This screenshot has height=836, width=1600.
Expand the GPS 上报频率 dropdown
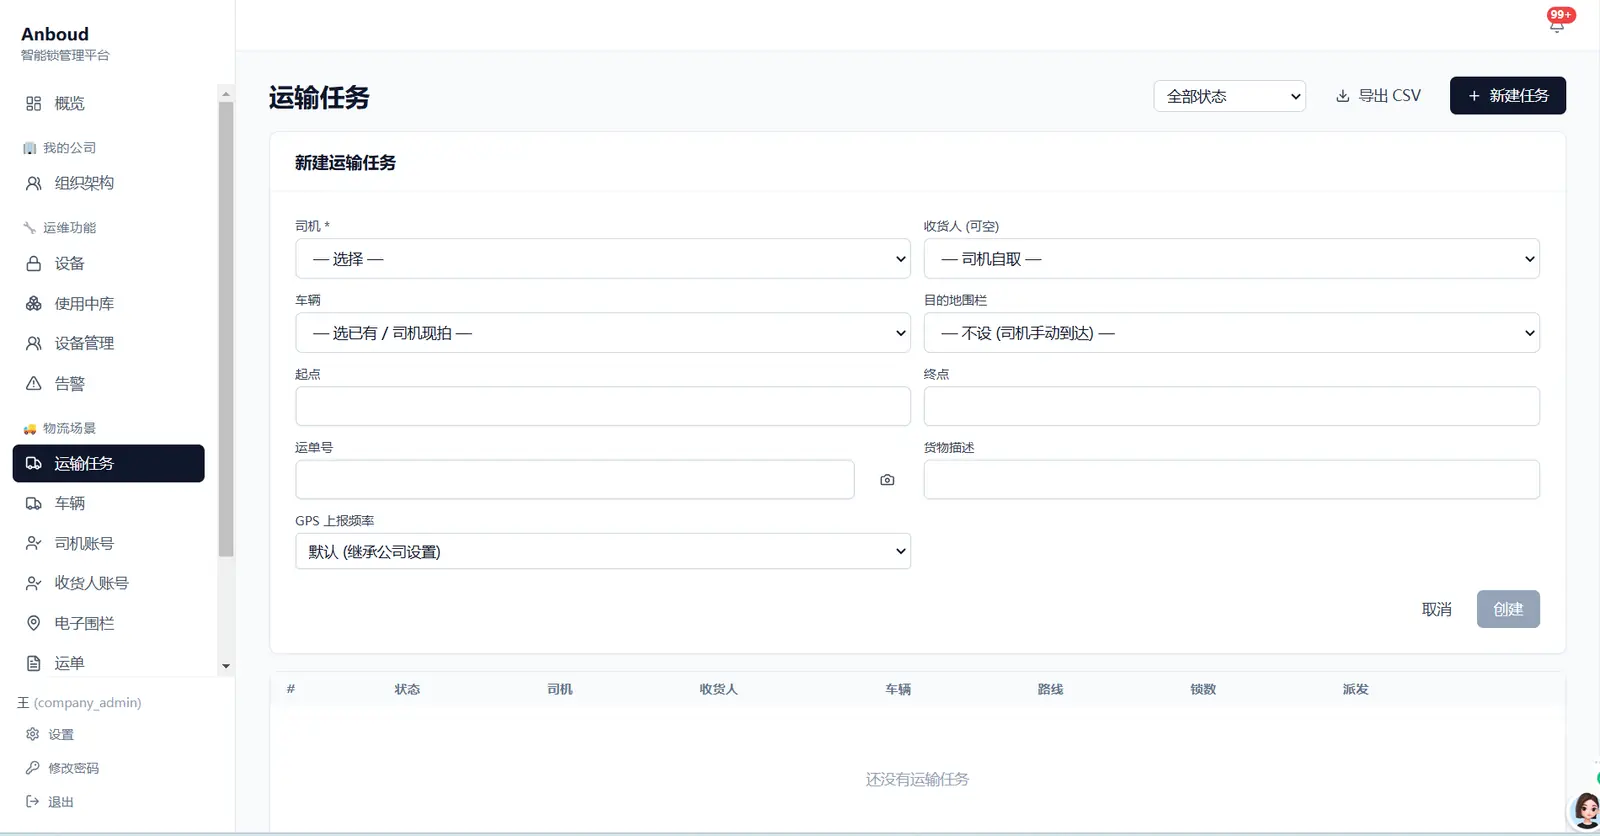[603, 551]
